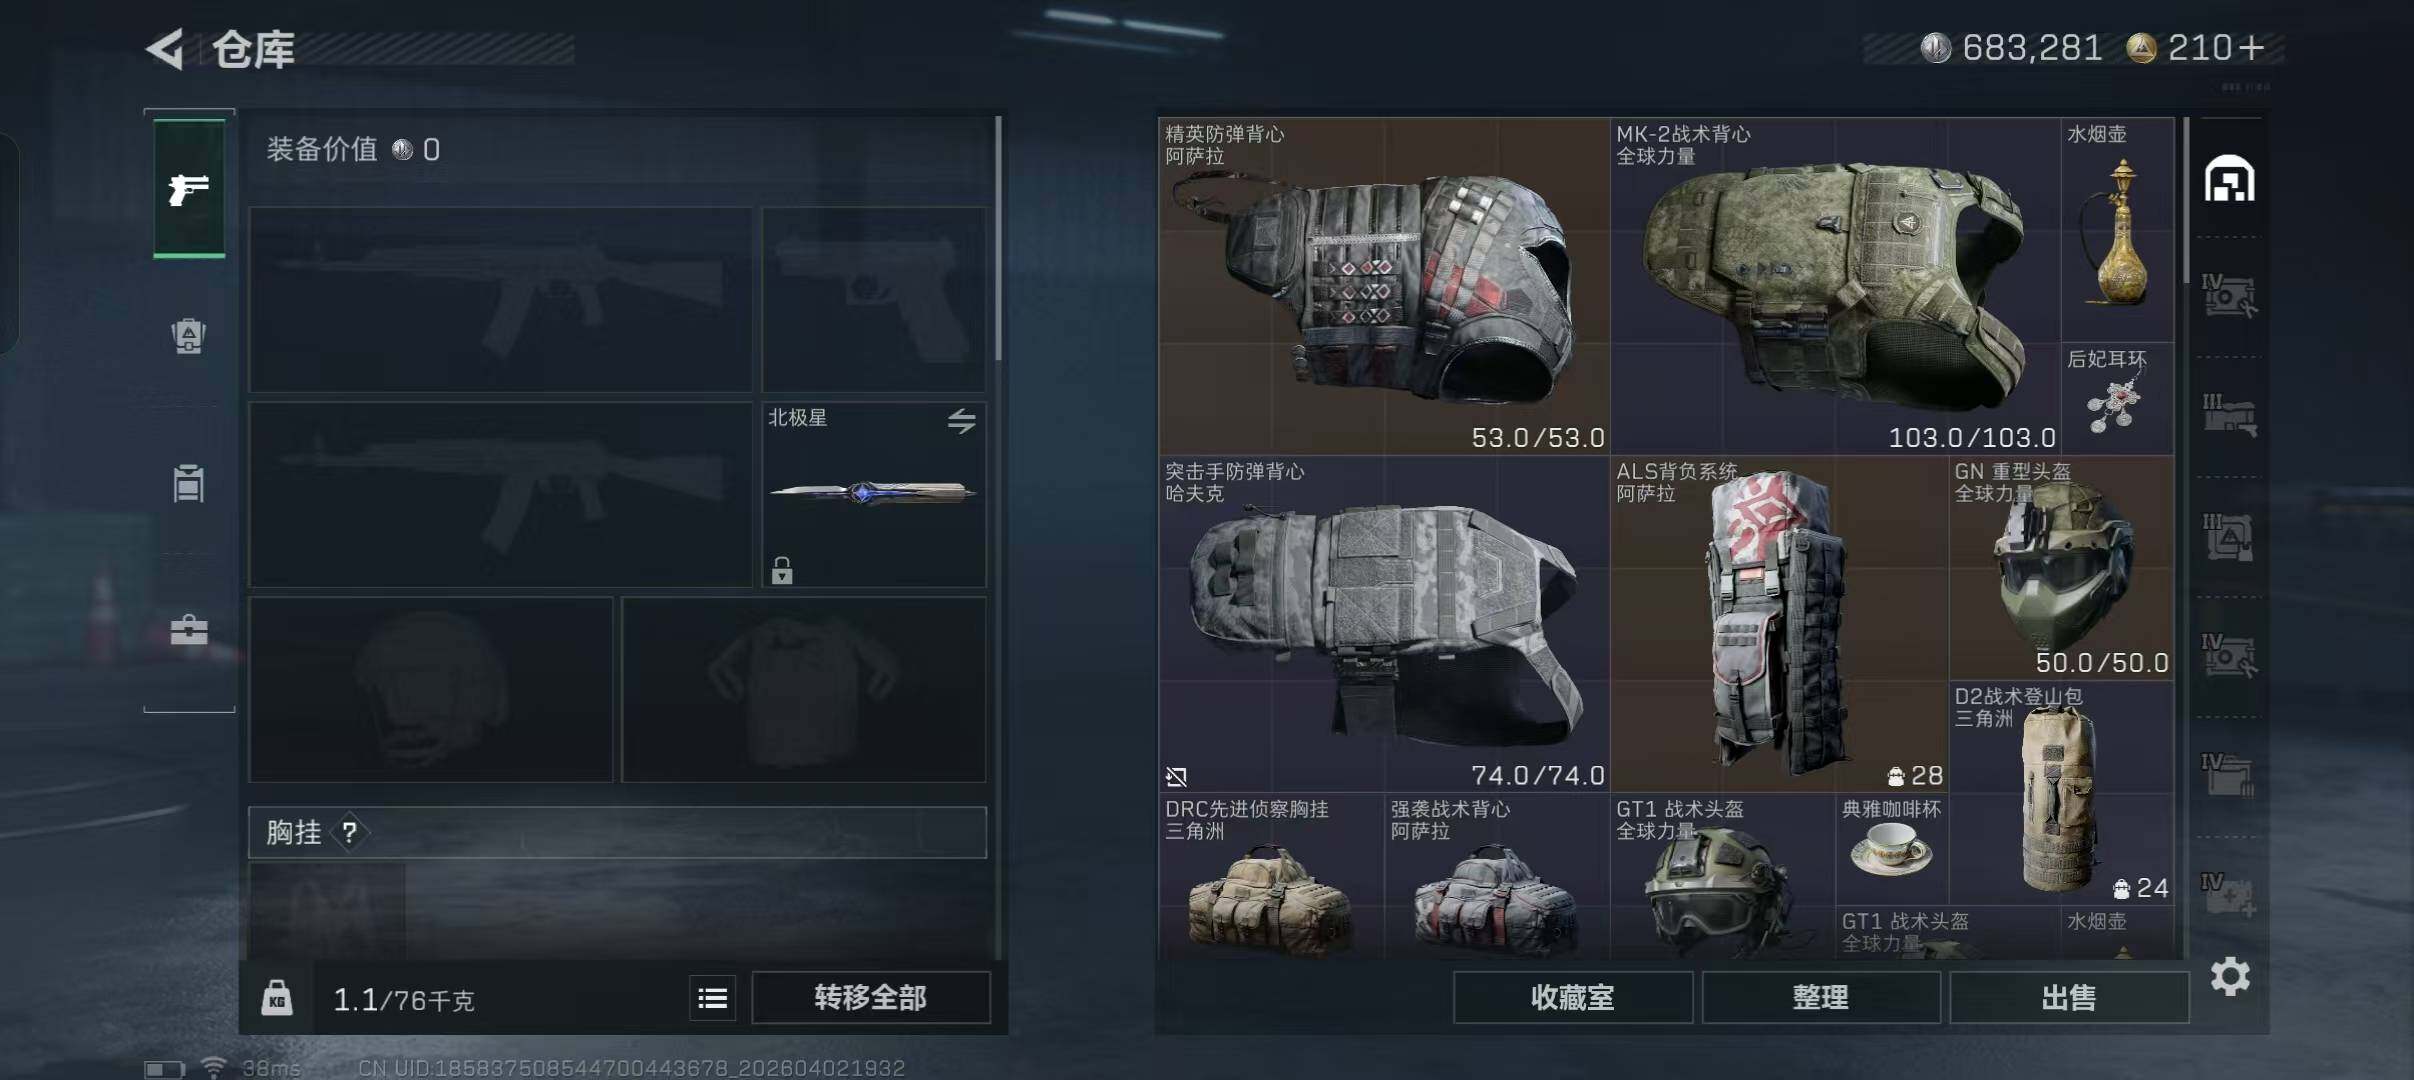Open the main stash house icon

click(2229, 179)
